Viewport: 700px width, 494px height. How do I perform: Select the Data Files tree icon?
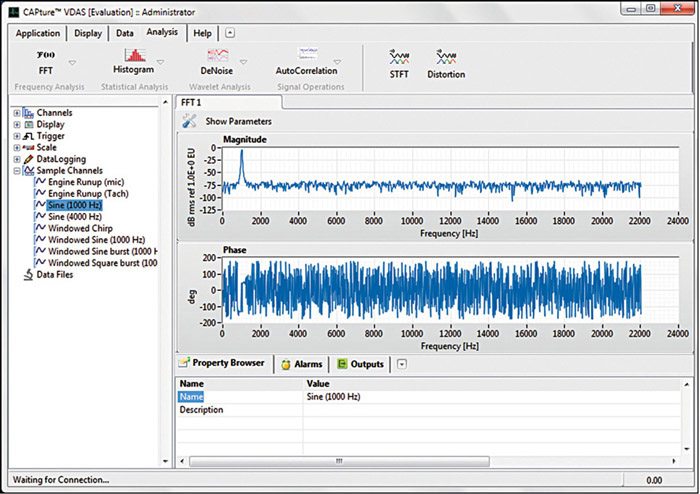point(27,274)
